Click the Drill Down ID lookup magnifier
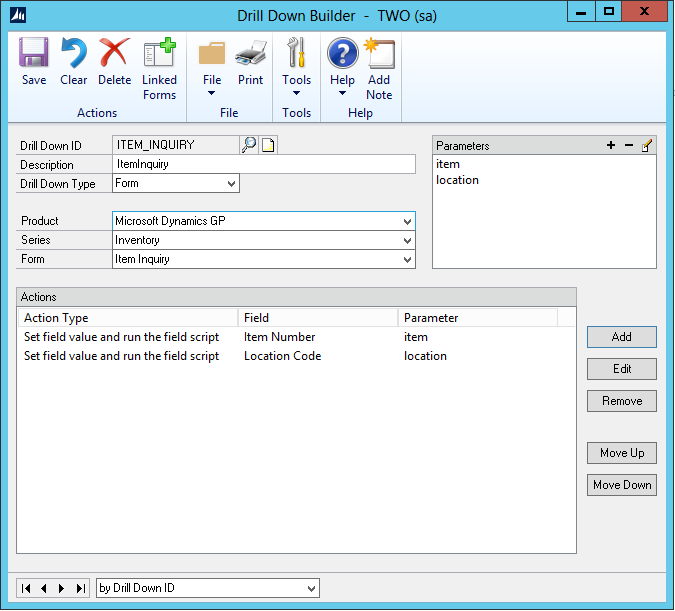Viewport: 675px width, 611px height. (x=249, y=145)
